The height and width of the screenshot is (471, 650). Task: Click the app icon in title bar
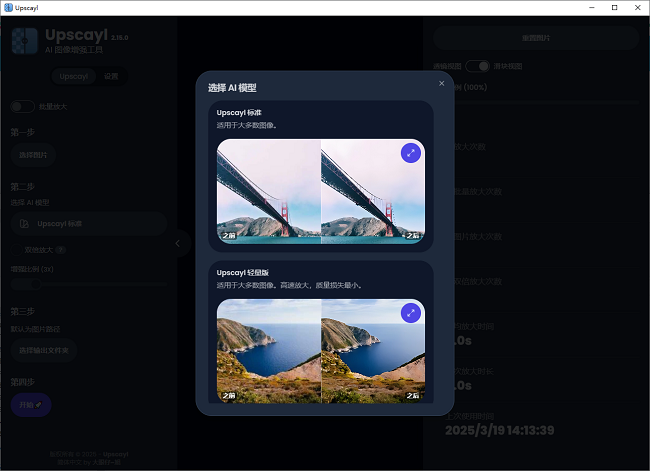click(x=8, y=7)
